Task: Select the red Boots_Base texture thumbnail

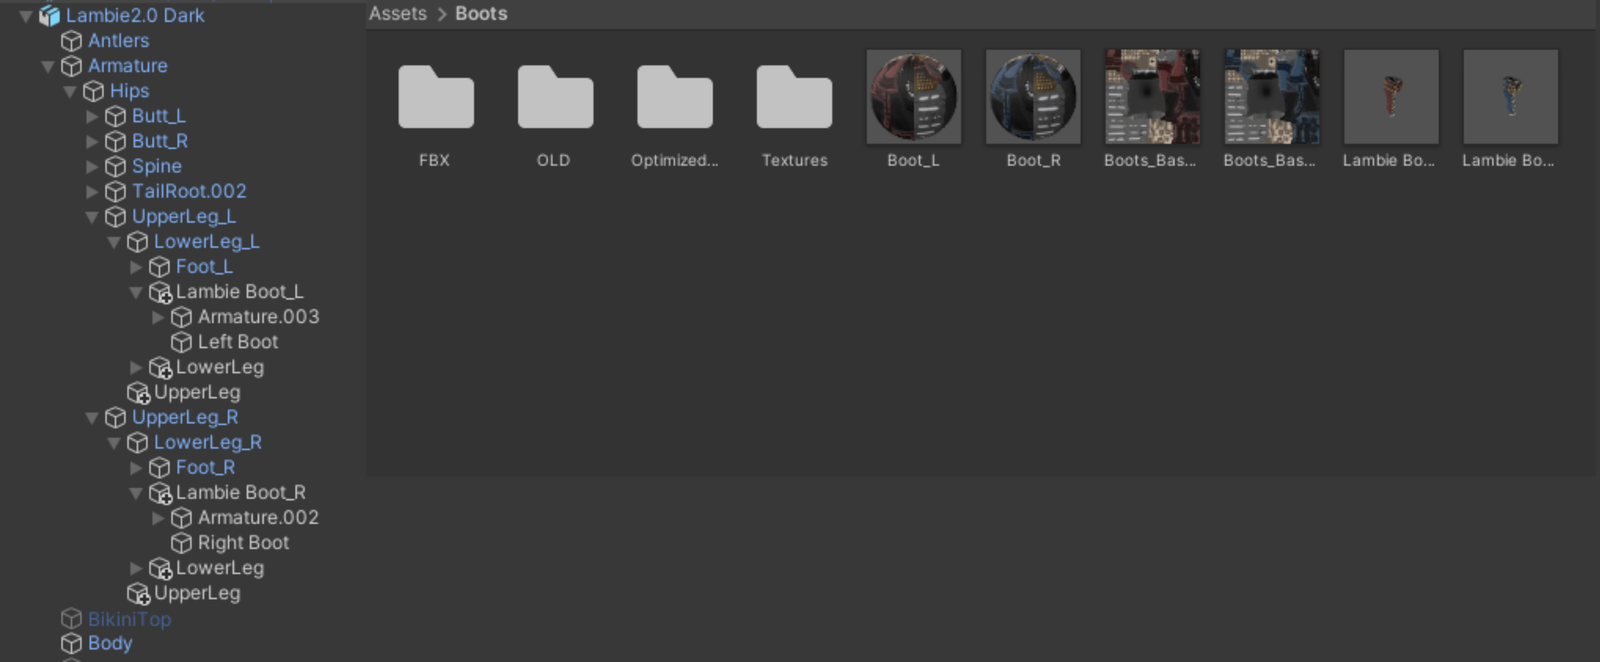Action: click(x=1151, y=97)
